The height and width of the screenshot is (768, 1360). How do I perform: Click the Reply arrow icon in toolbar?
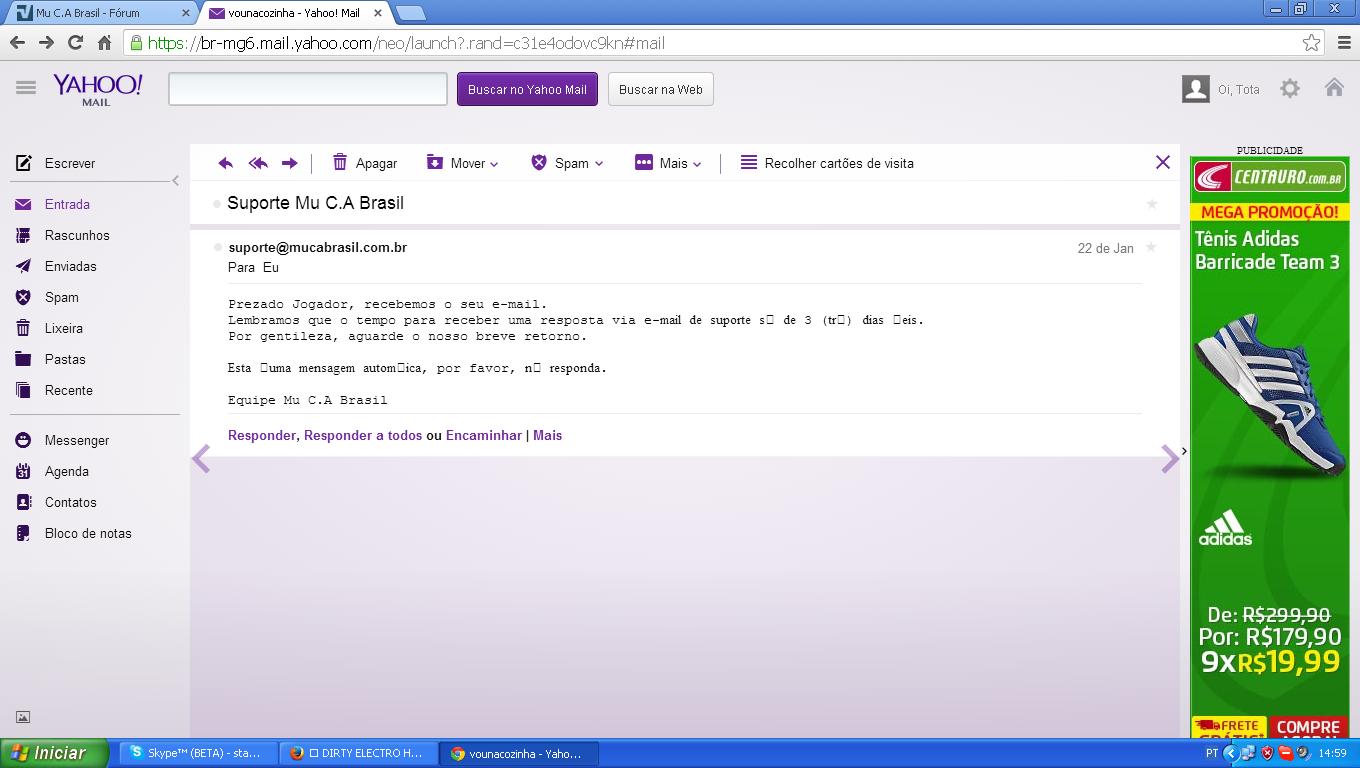[x=226, y=163]
